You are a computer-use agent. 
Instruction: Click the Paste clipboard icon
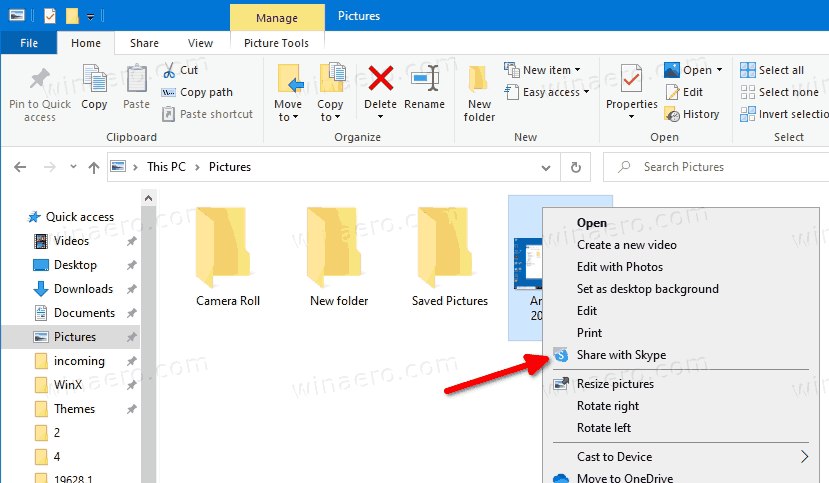click(x=136, y=78)
